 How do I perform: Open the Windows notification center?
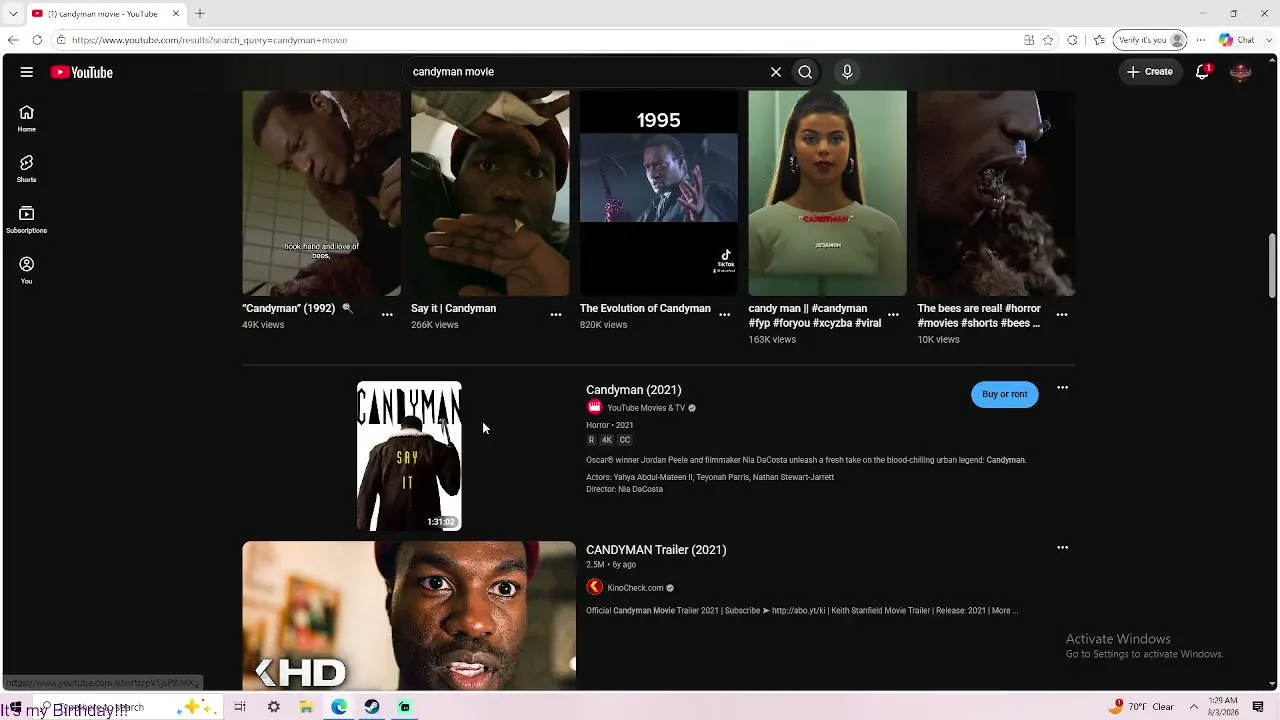[x=1259, y=707]
